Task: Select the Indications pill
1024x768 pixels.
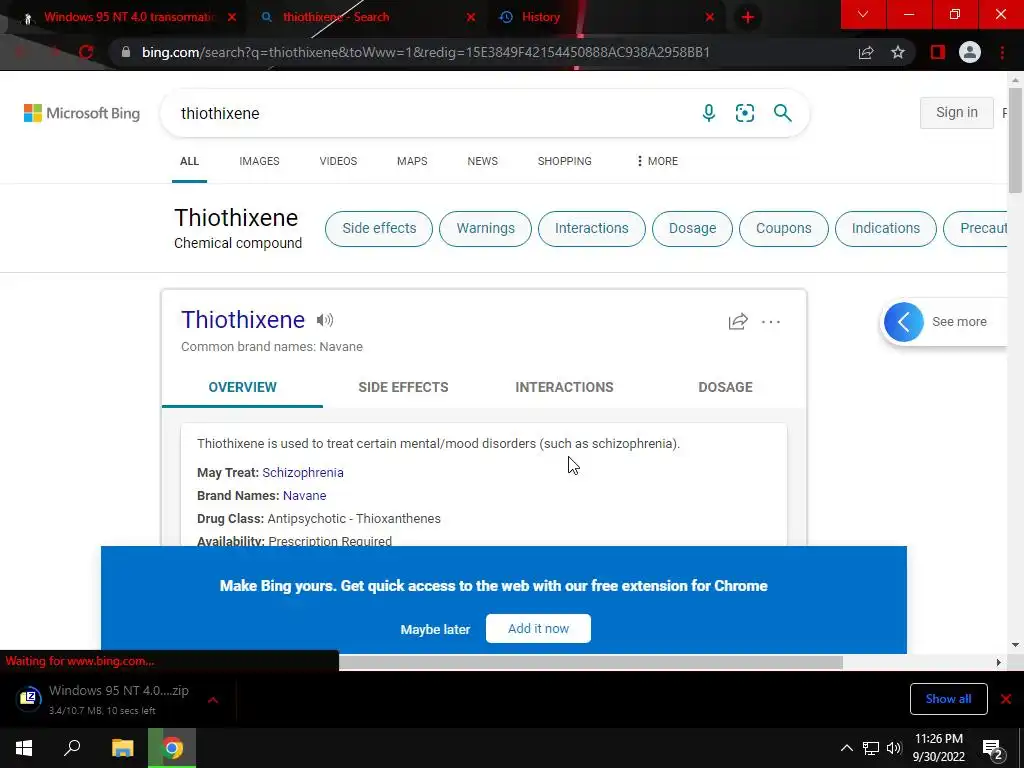Action: coord(886,229)
